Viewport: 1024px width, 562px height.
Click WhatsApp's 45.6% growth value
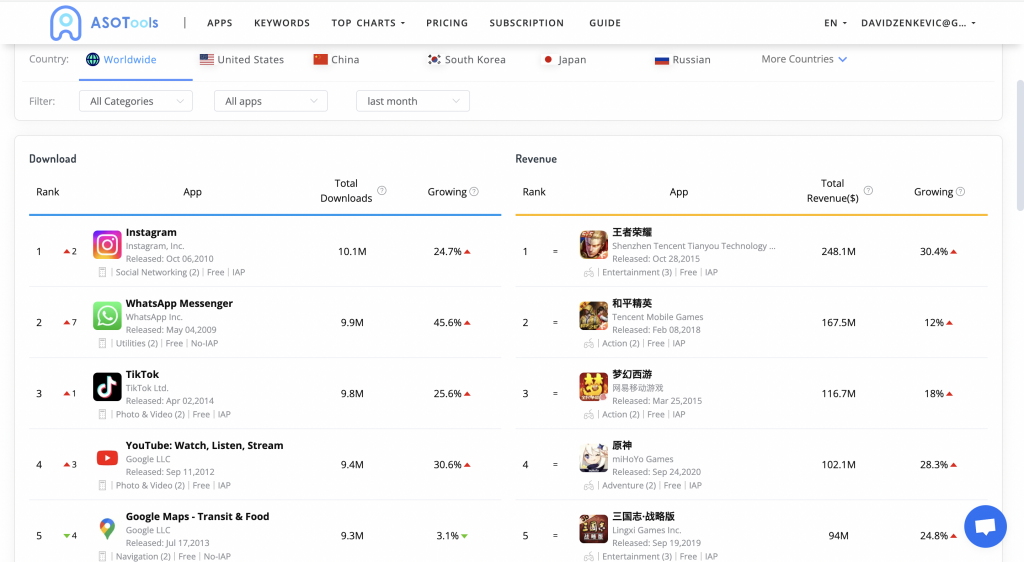click(x=447, y=322)
